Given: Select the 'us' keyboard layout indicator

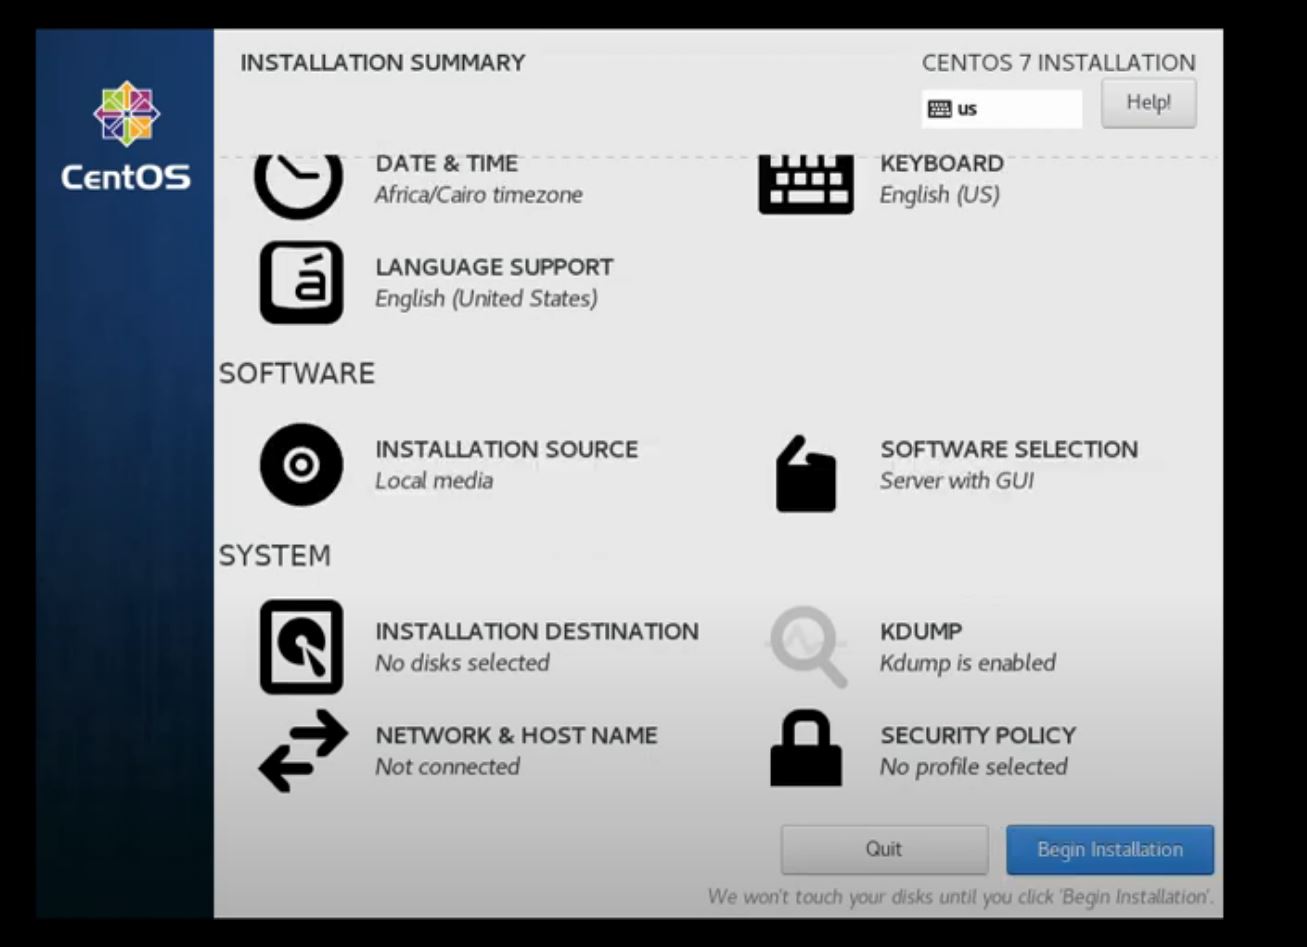Looking at the screenshot, I should (x=1002, y=109).
